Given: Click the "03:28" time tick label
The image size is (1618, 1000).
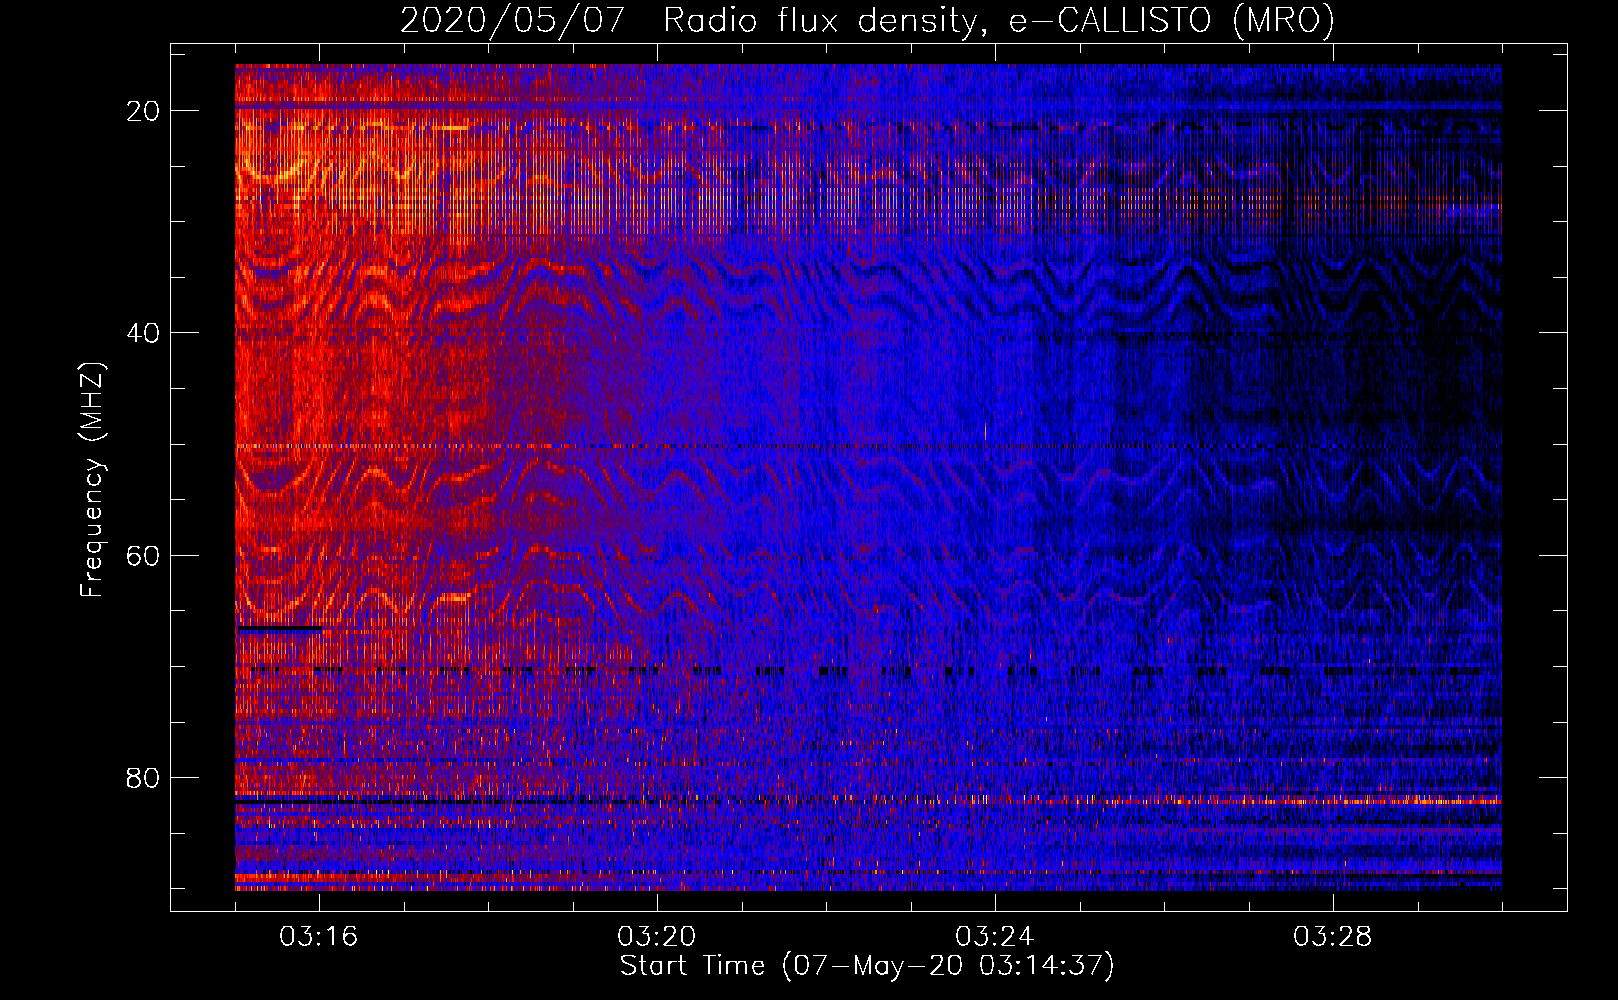Looking at the screenshot, I should (1333, 937).
